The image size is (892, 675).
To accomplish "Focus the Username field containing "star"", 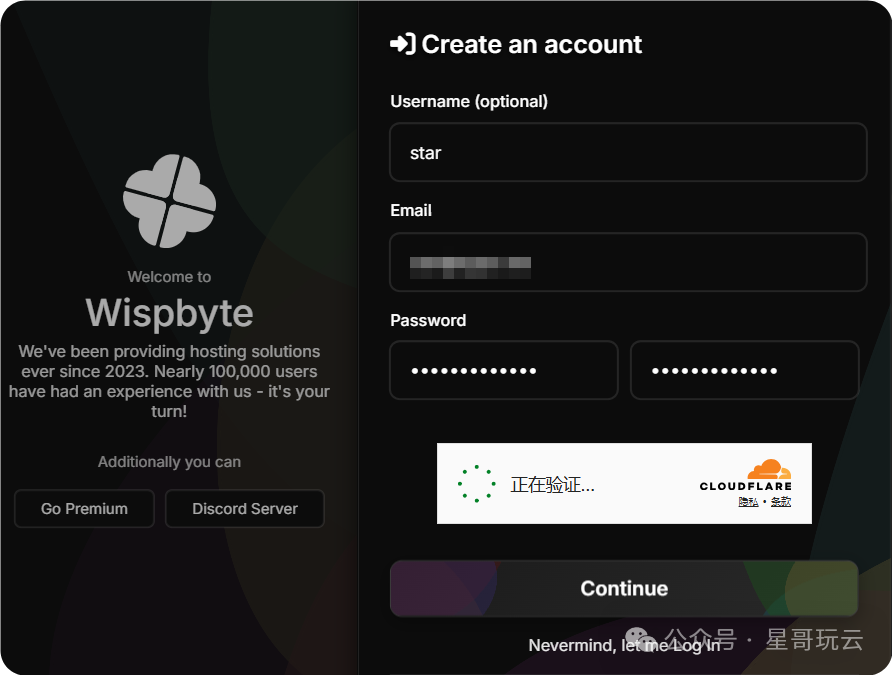I will 627,153.
